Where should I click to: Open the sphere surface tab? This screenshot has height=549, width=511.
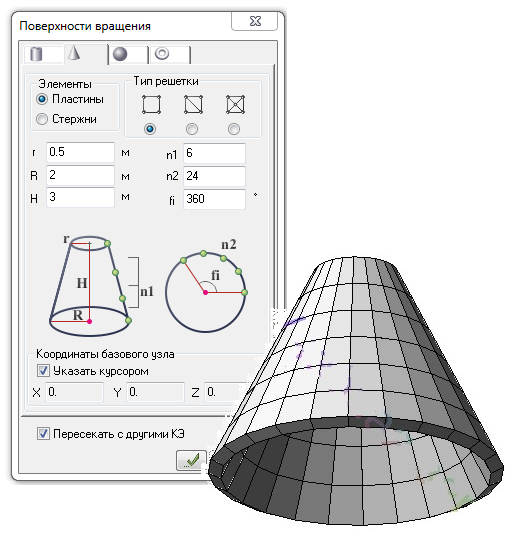[128, 55]
